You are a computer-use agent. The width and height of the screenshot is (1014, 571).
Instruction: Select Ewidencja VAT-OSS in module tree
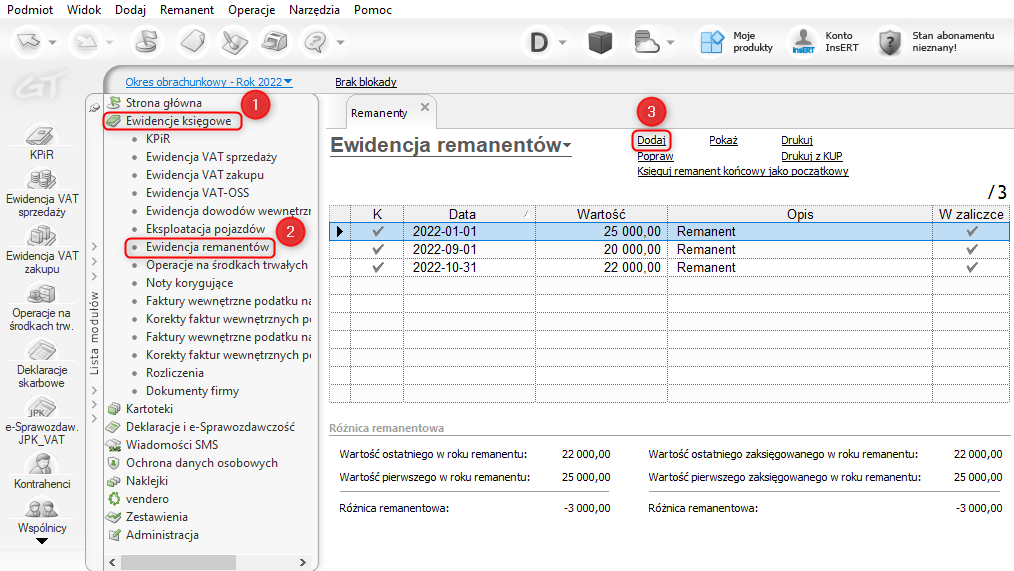tap(197, 193)
